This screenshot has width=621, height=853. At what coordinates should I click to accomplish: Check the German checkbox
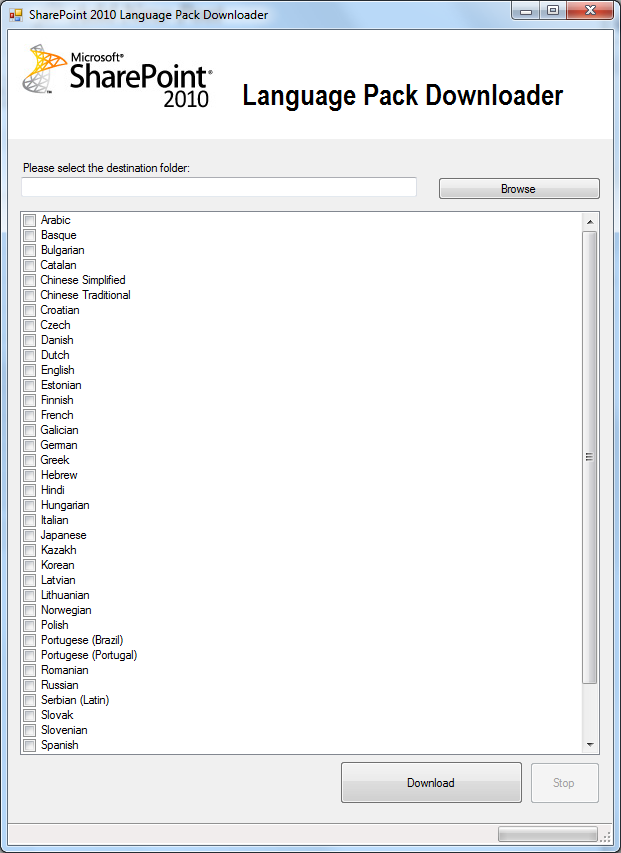[x=30, y=446]
